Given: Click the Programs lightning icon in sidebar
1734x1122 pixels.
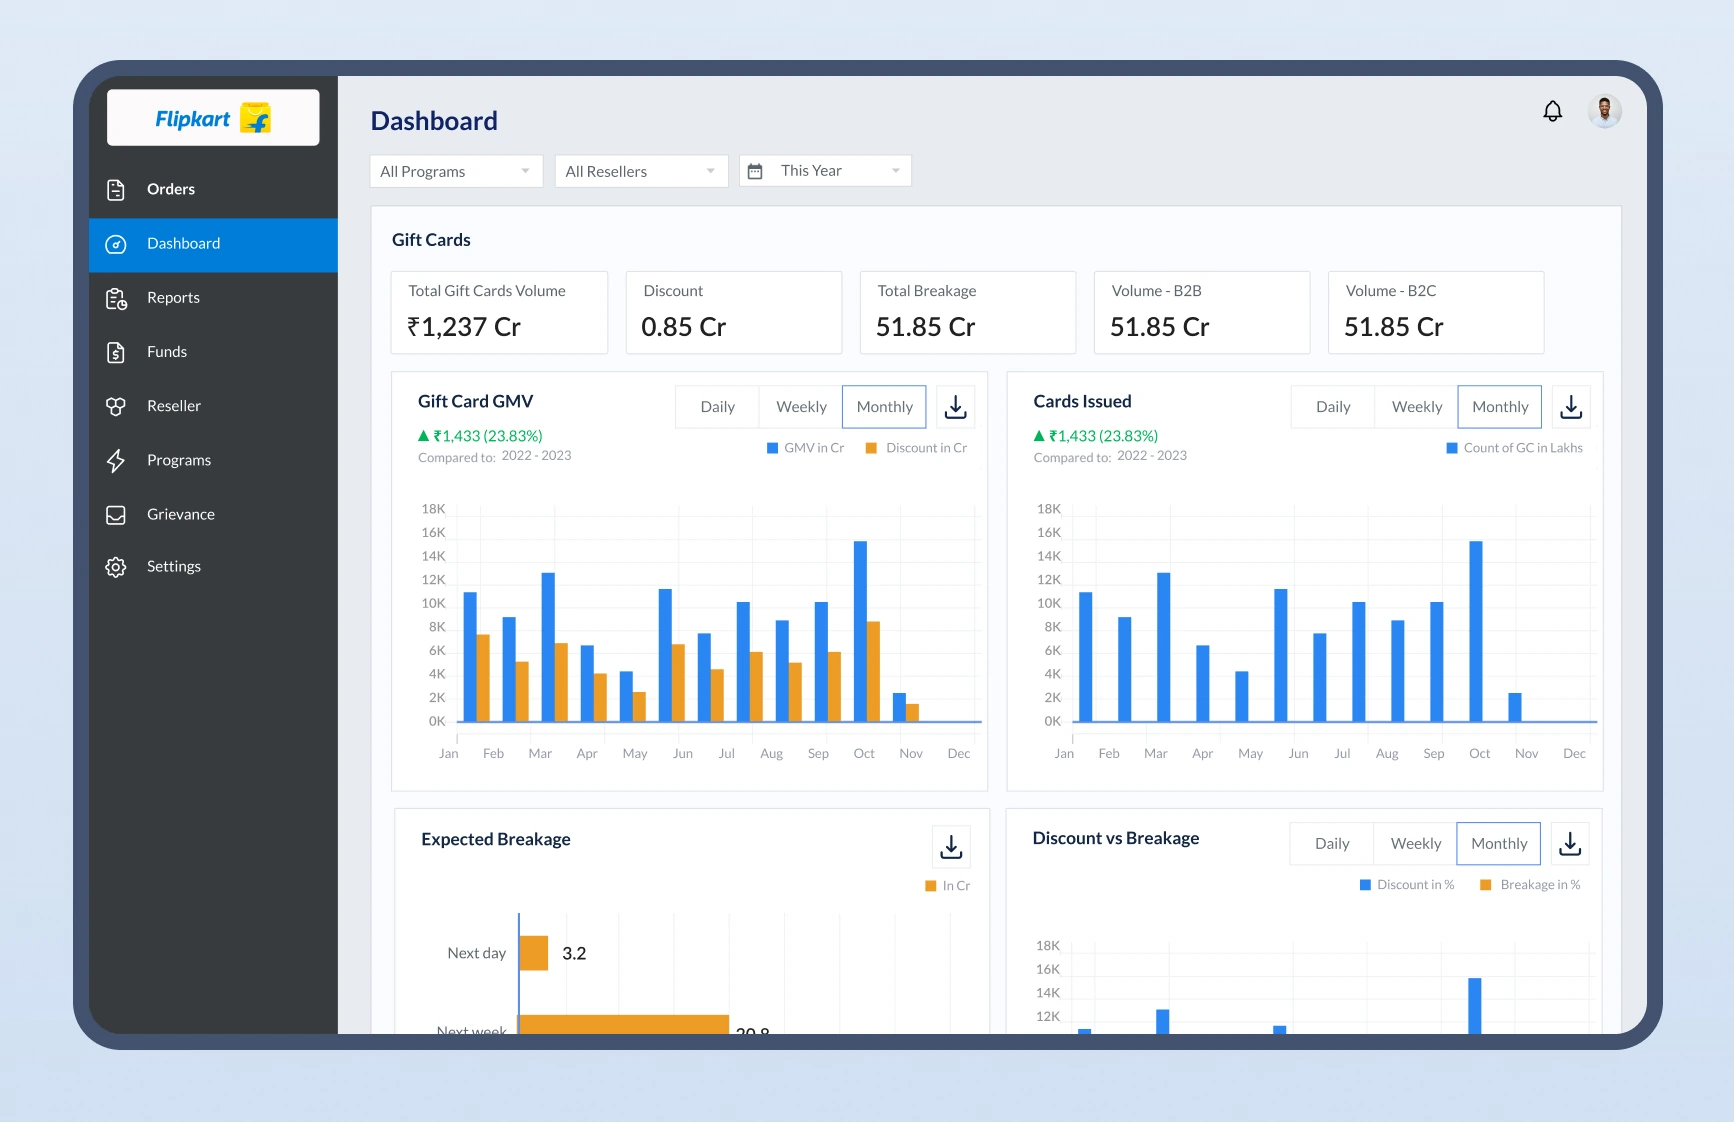Looking at the screenshot, I should tap(116, 460).
